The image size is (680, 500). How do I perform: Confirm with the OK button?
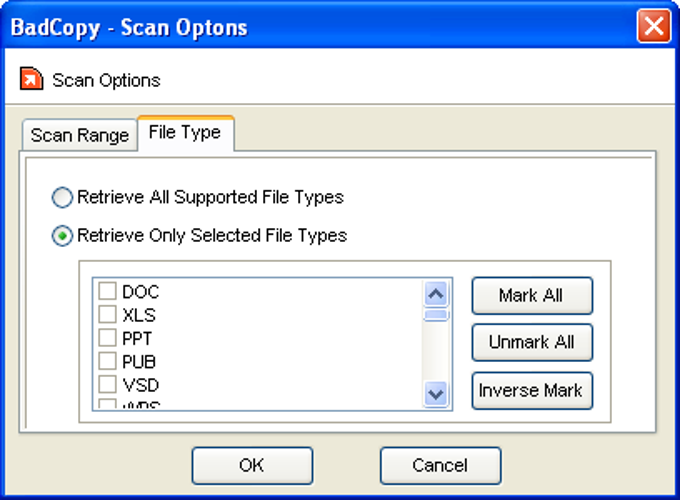252,466
